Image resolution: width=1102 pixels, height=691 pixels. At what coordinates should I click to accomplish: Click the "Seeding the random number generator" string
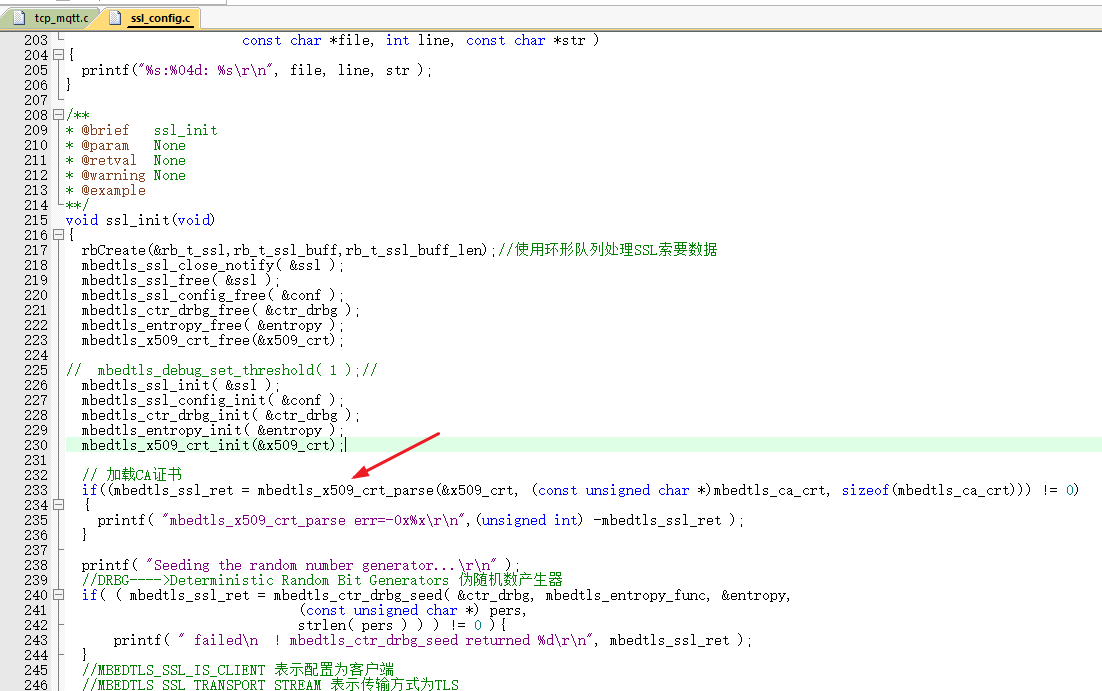[321, 565]
